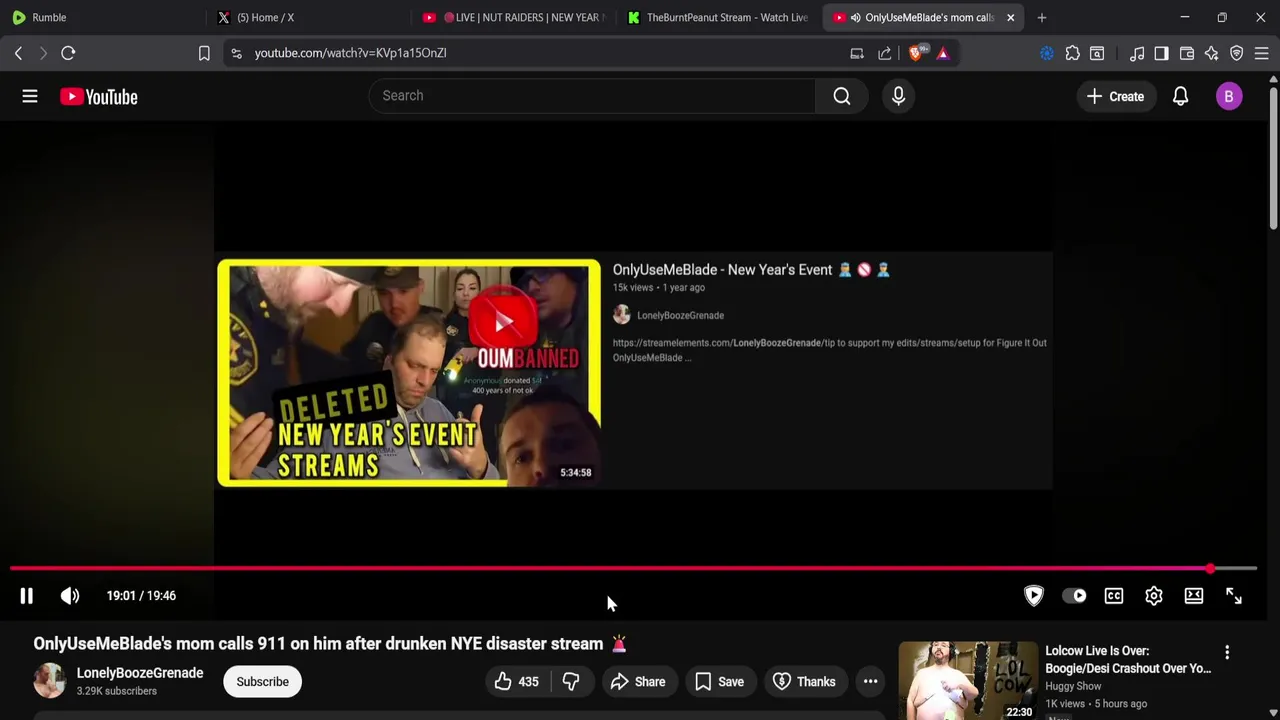Viewport: 1280px width, 720px height.
Task: Open YouTube hamburger guide menu
Action: pyautogui.click(x=30, y=96)
